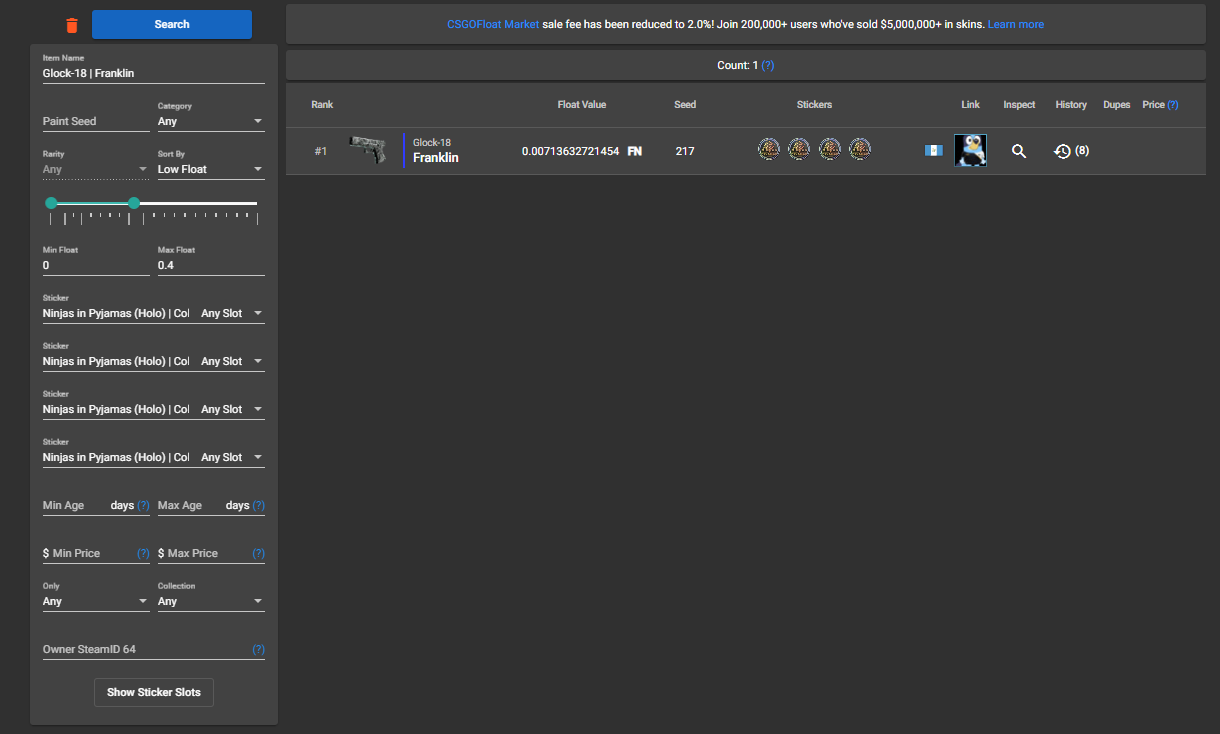Click Show Sticker Slots button
Viewport: 1220px width, 734px height.
click(x=154, y=692)
